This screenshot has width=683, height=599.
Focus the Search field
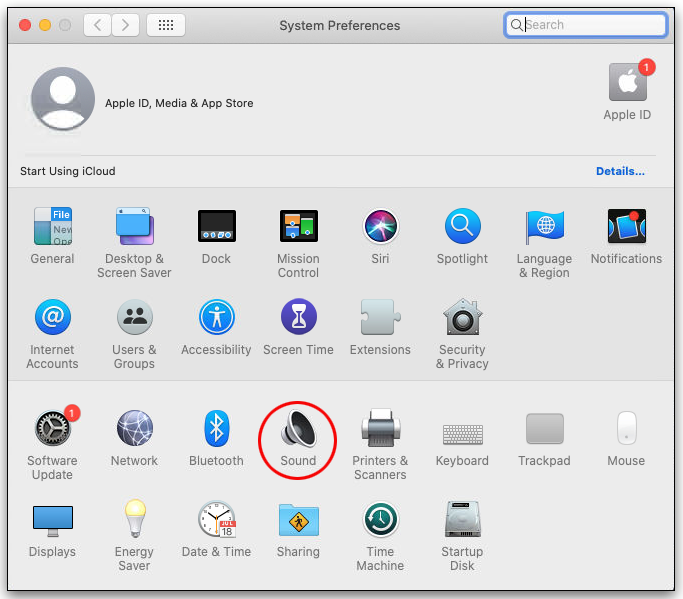(x=586, y=25)
